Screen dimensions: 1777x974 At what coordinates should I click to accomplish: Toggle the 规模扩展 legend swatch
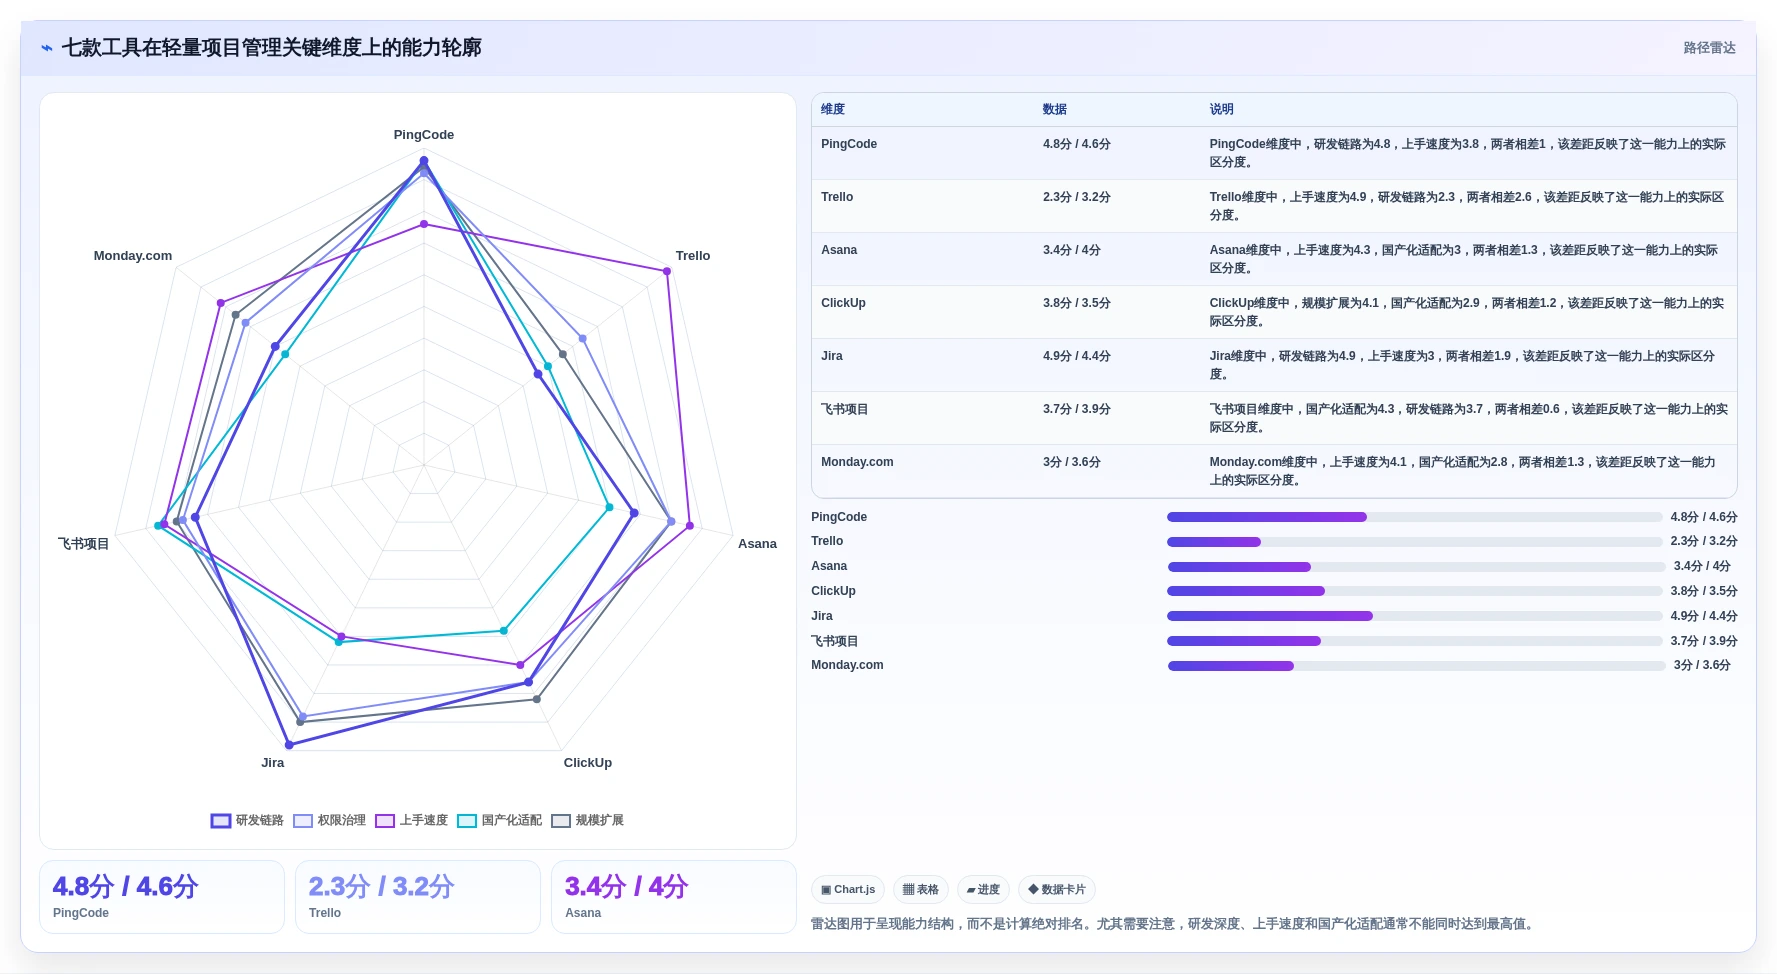click(561, 821)
